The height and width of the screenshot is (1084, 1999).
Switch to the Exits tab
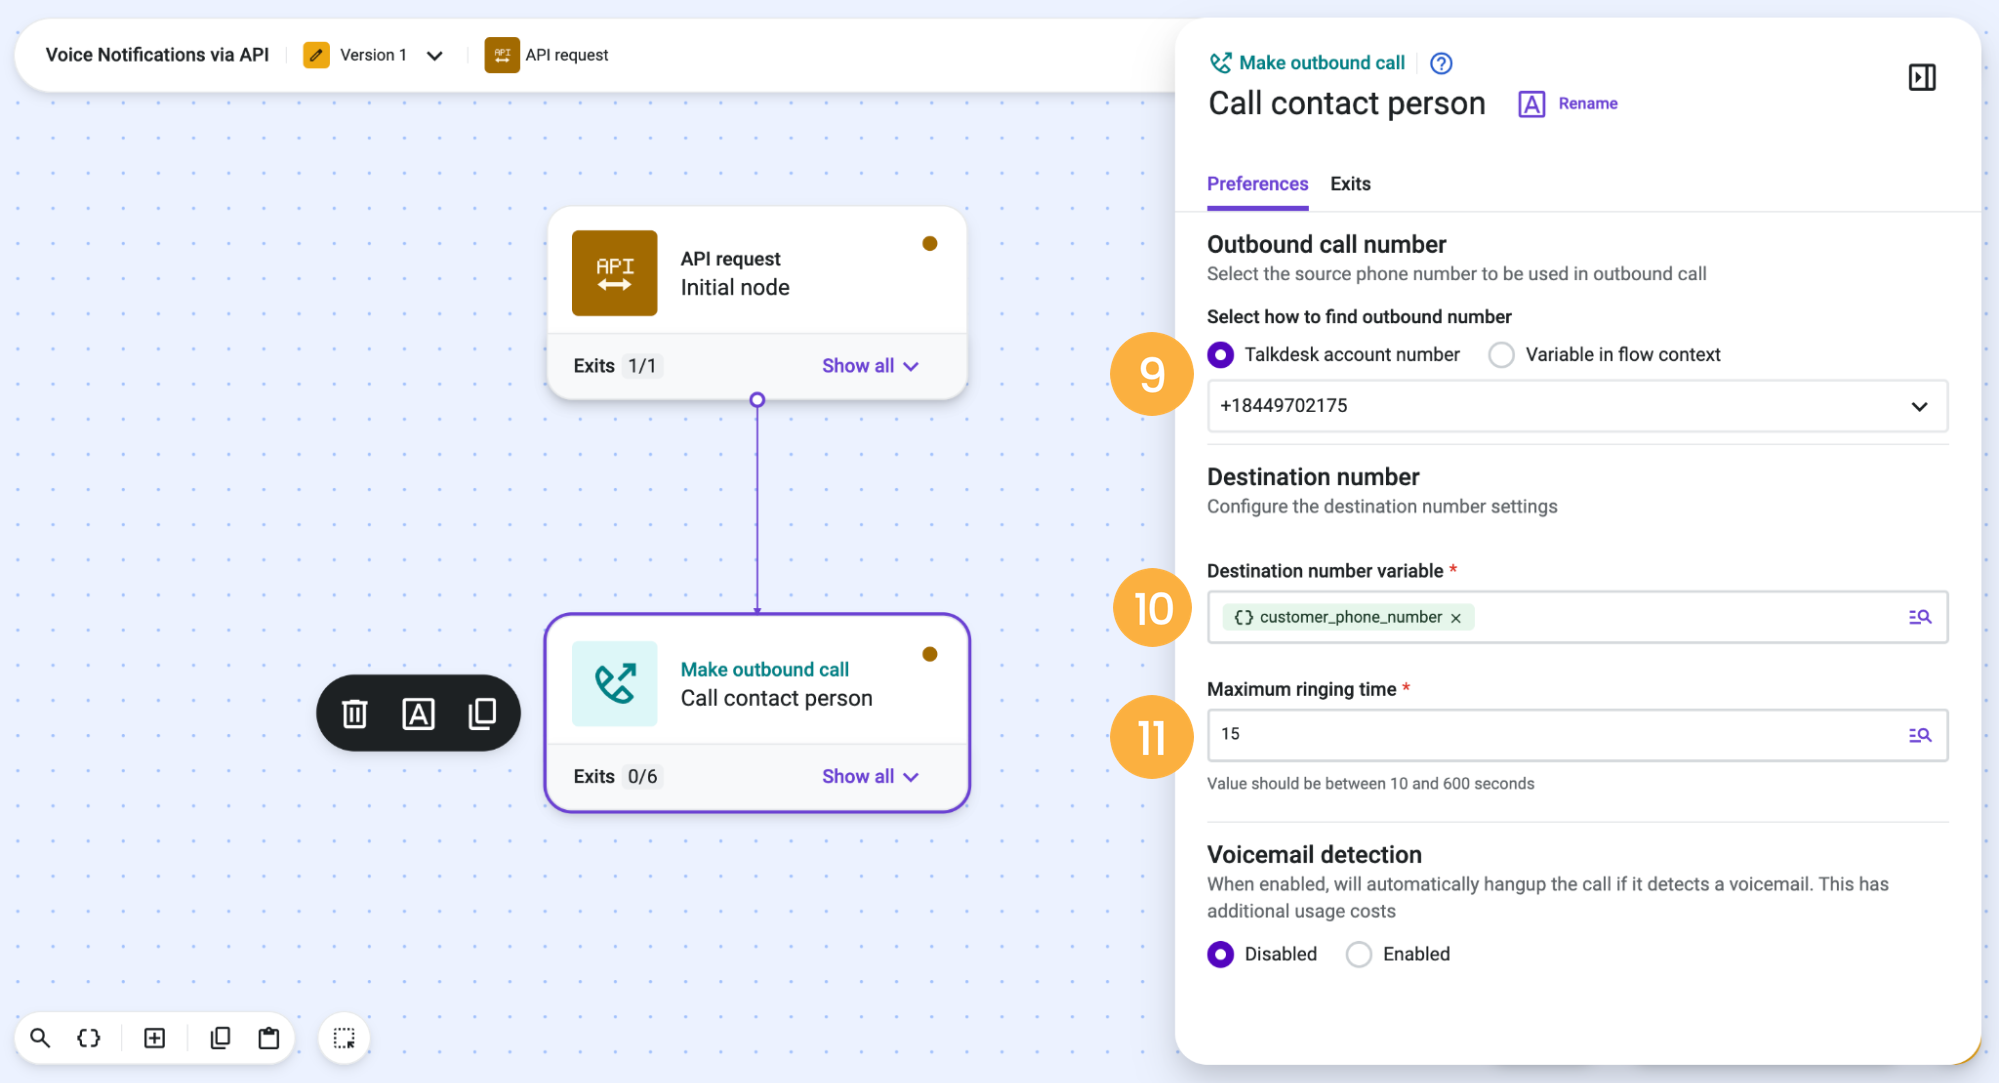pyautogui.click(x=1350, y=184)
